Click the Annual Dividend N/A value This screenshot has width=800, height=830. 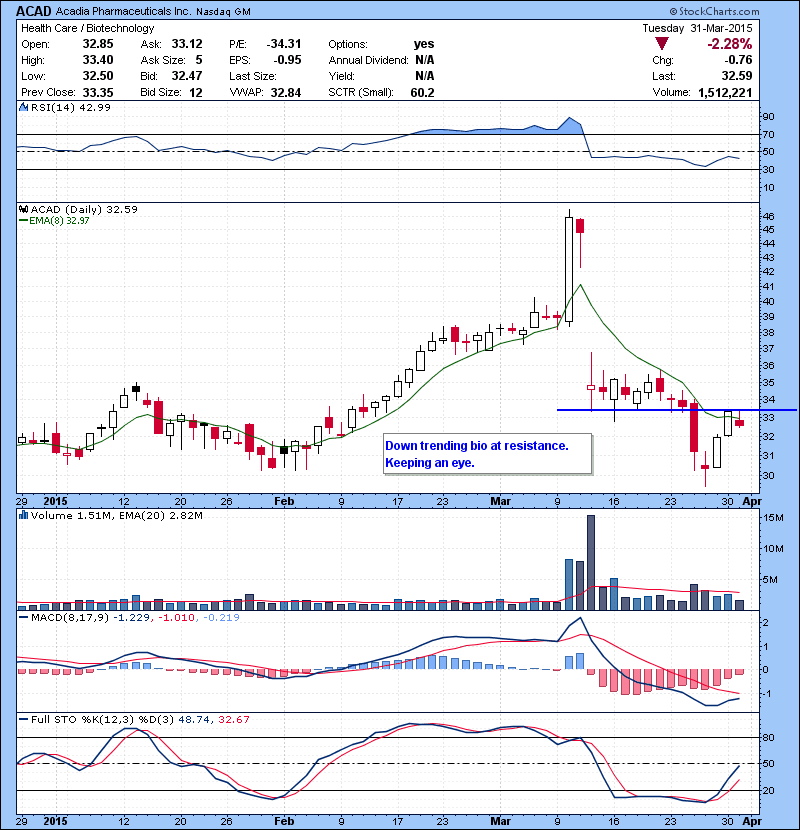425,60
